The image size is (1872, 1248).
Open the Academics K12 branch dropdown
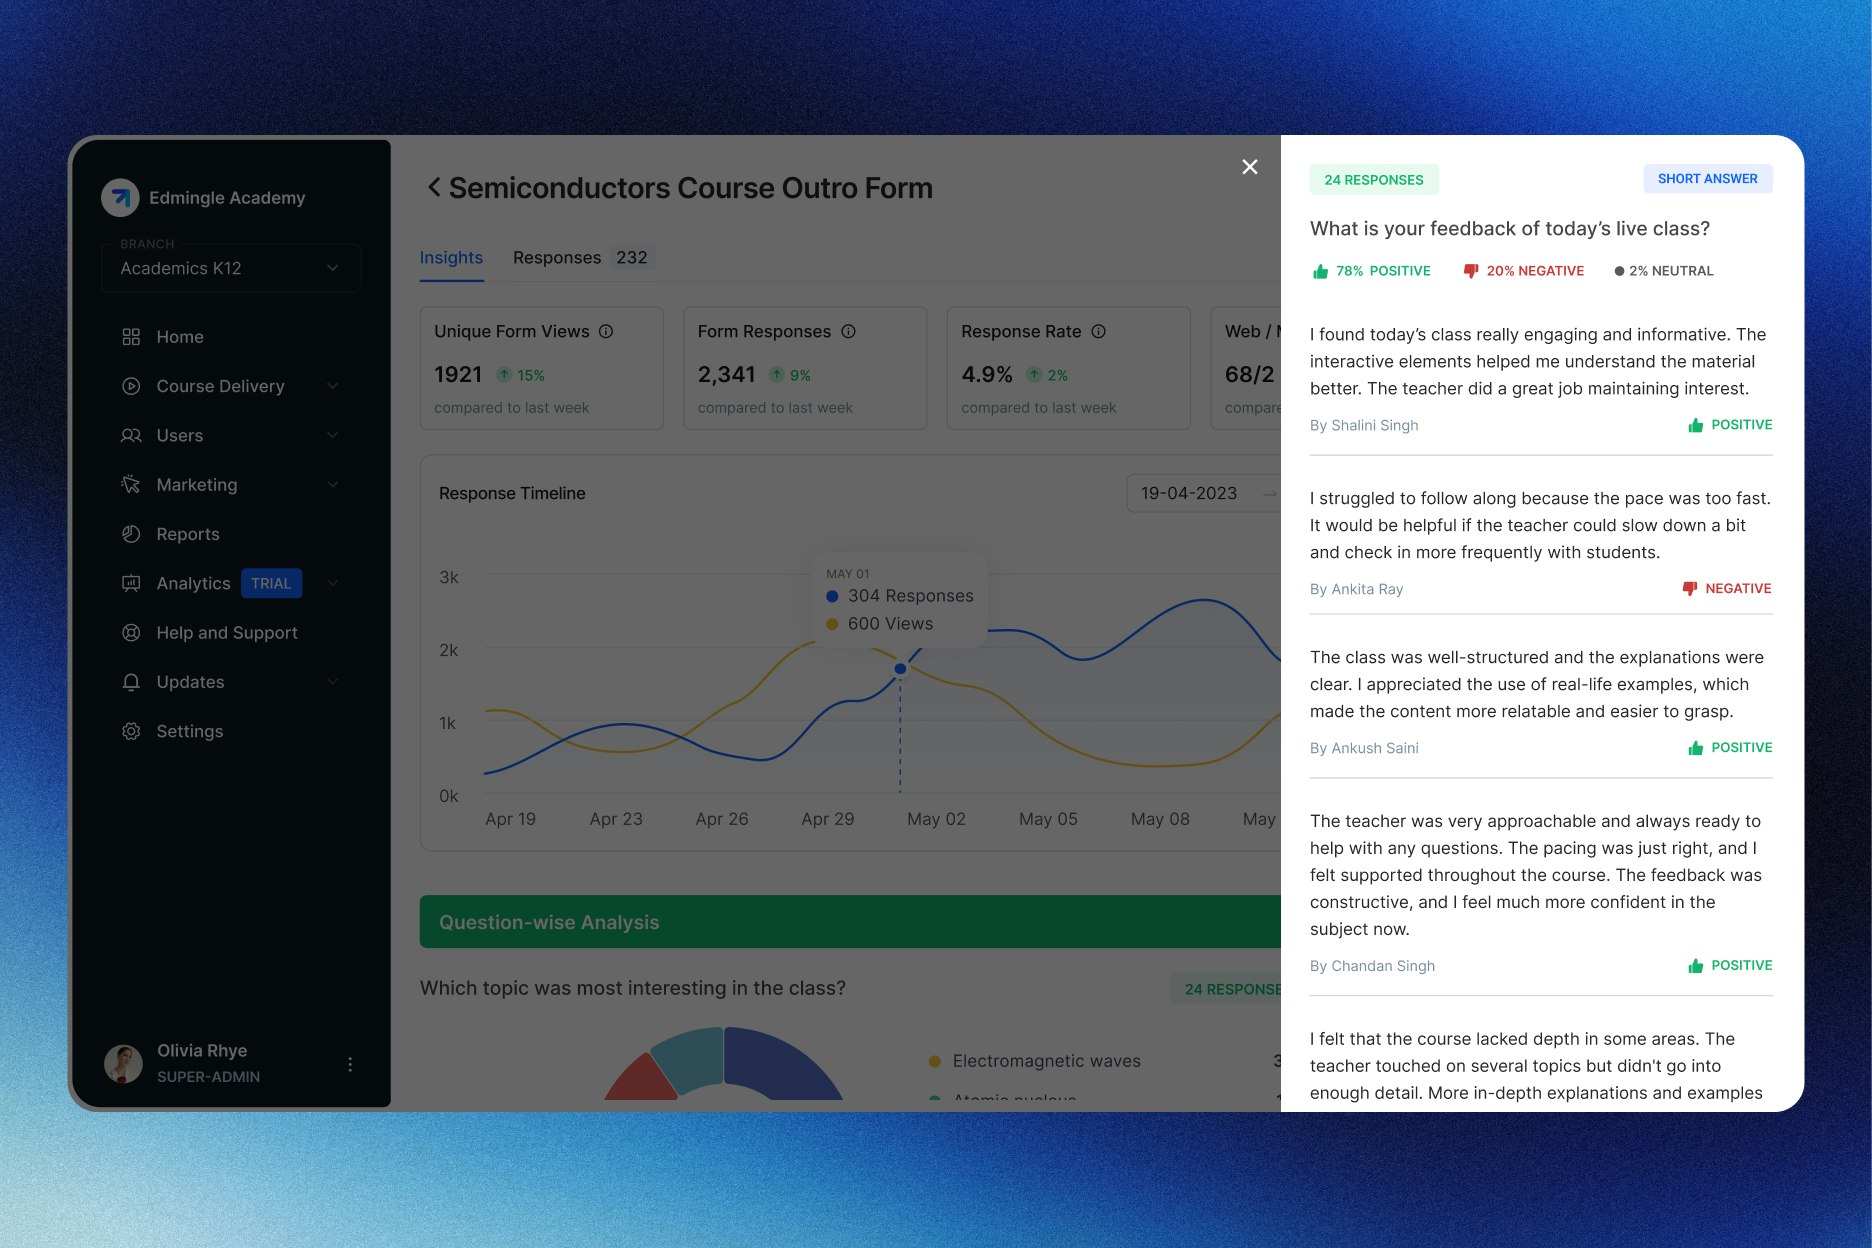(x=231, y=268)
